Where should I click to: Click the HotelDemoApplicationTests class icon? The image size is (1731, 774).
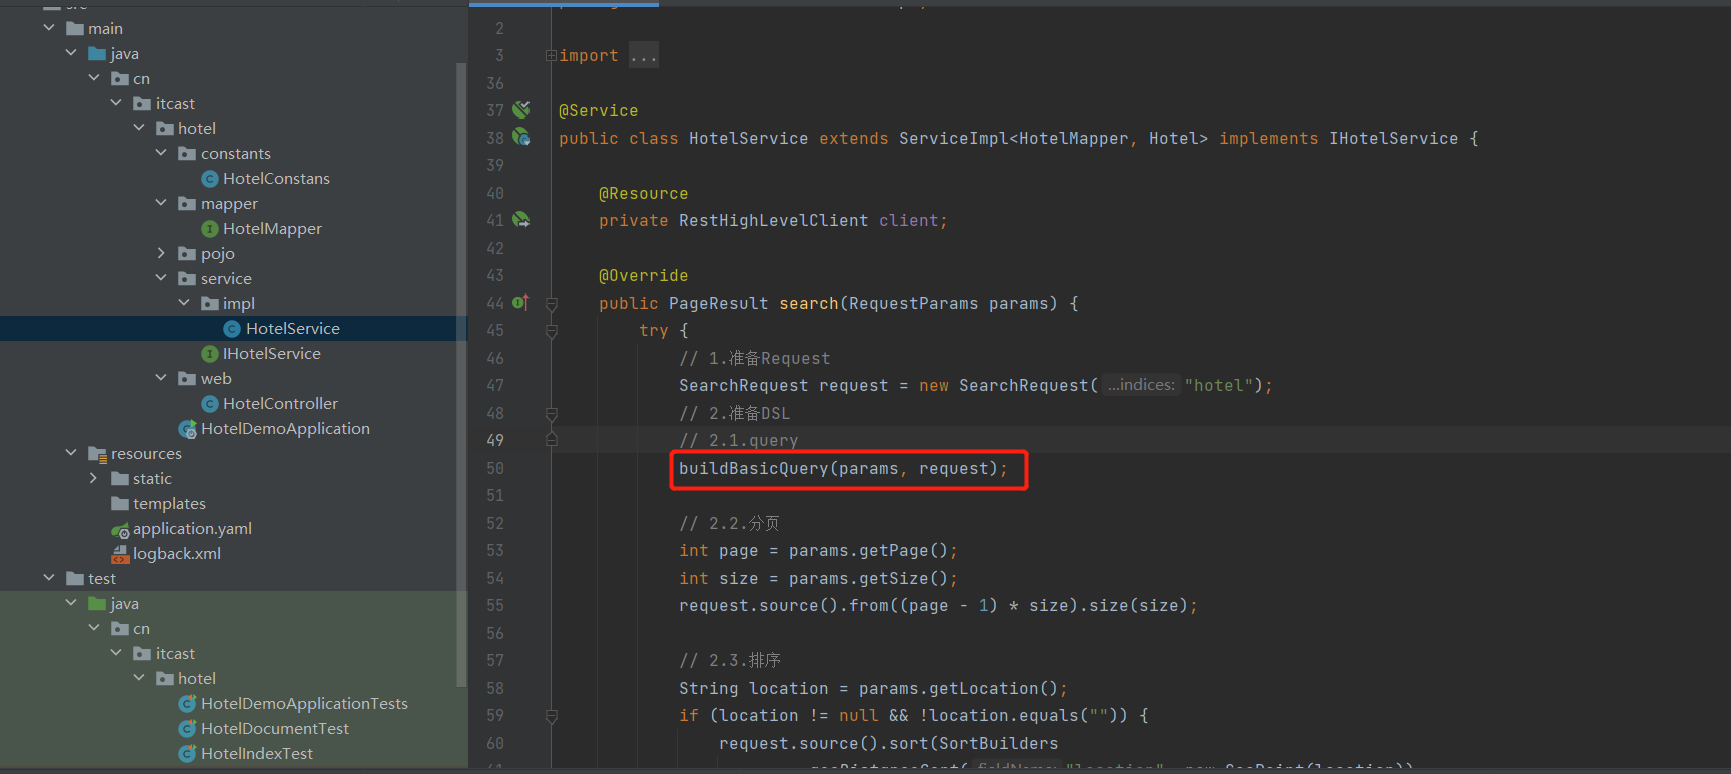[x=187, y=704]
